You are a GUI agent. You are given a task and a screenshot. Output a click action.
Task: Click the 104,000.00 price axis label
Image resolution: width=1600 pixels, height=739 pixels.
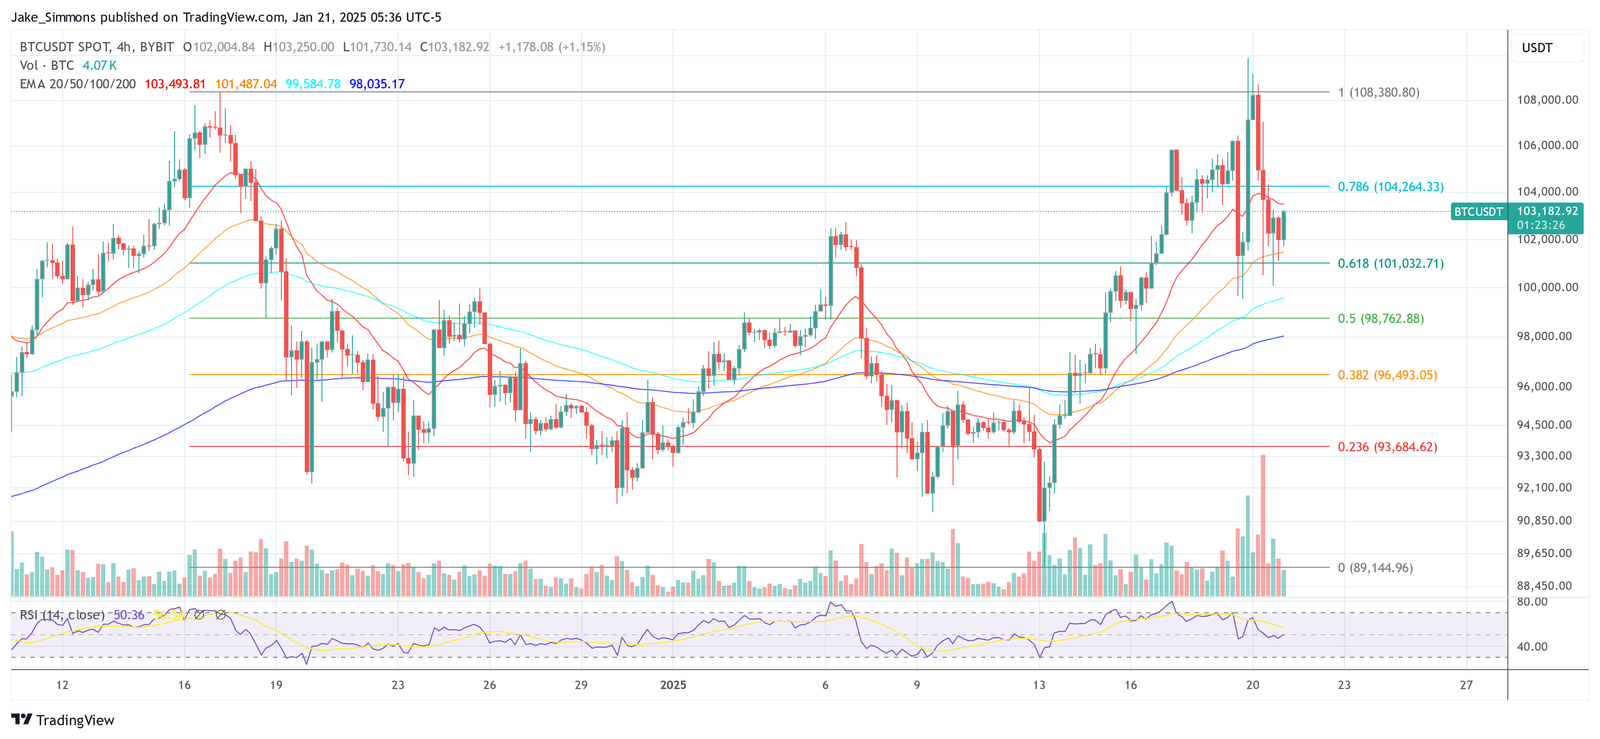[1548, 192]
